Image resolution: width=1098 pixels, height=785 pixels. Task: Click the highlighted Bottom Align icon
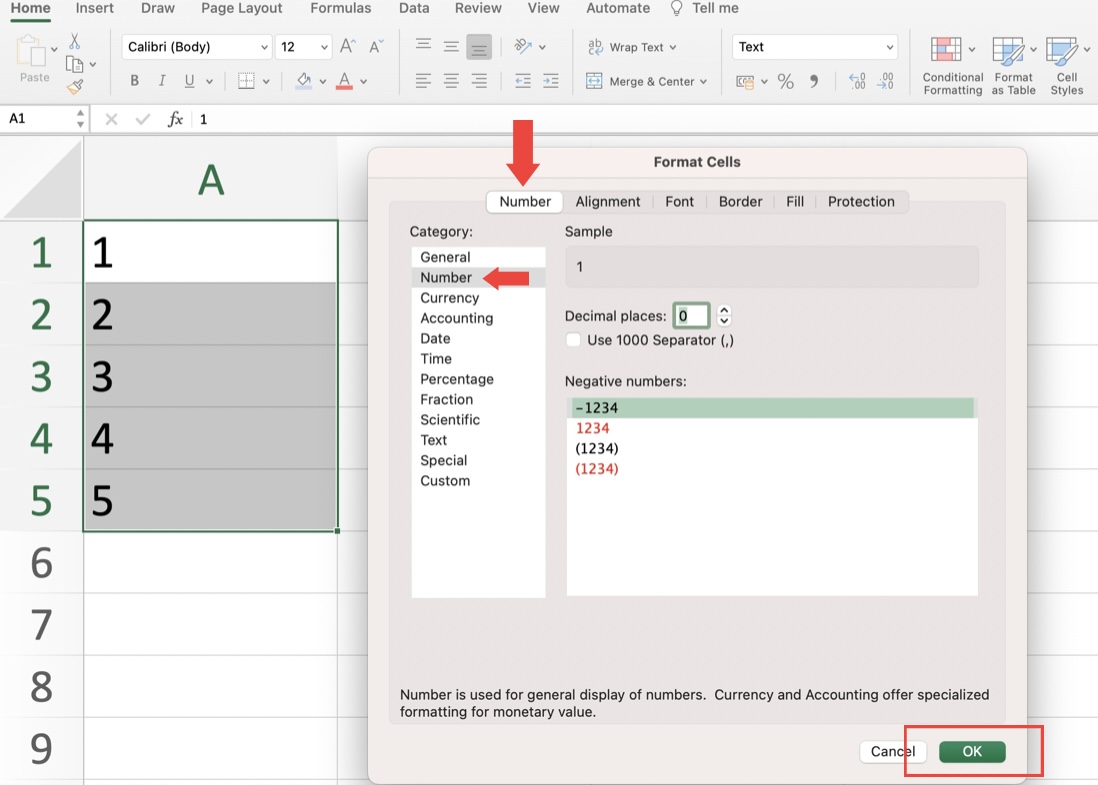point(479,47)
